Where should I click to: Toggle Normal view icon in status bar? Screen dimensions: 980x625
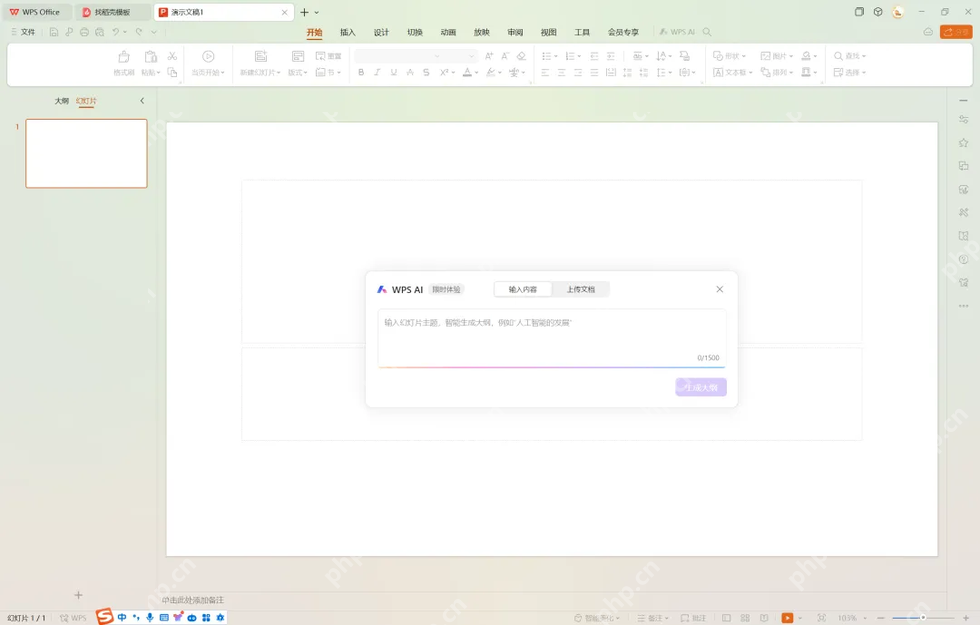pyautogui.click(x=726, y=618)
